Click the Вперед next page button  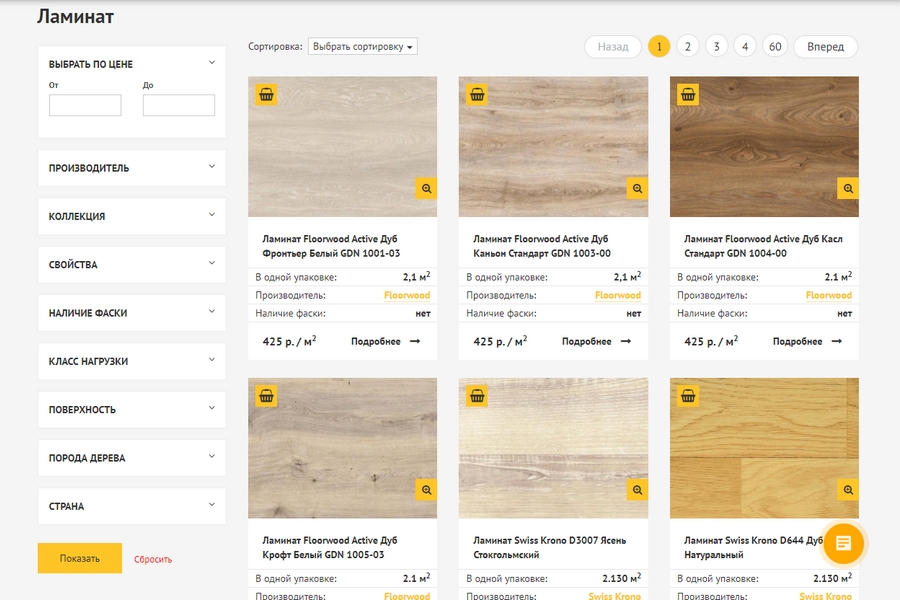(x=825, y=46)
